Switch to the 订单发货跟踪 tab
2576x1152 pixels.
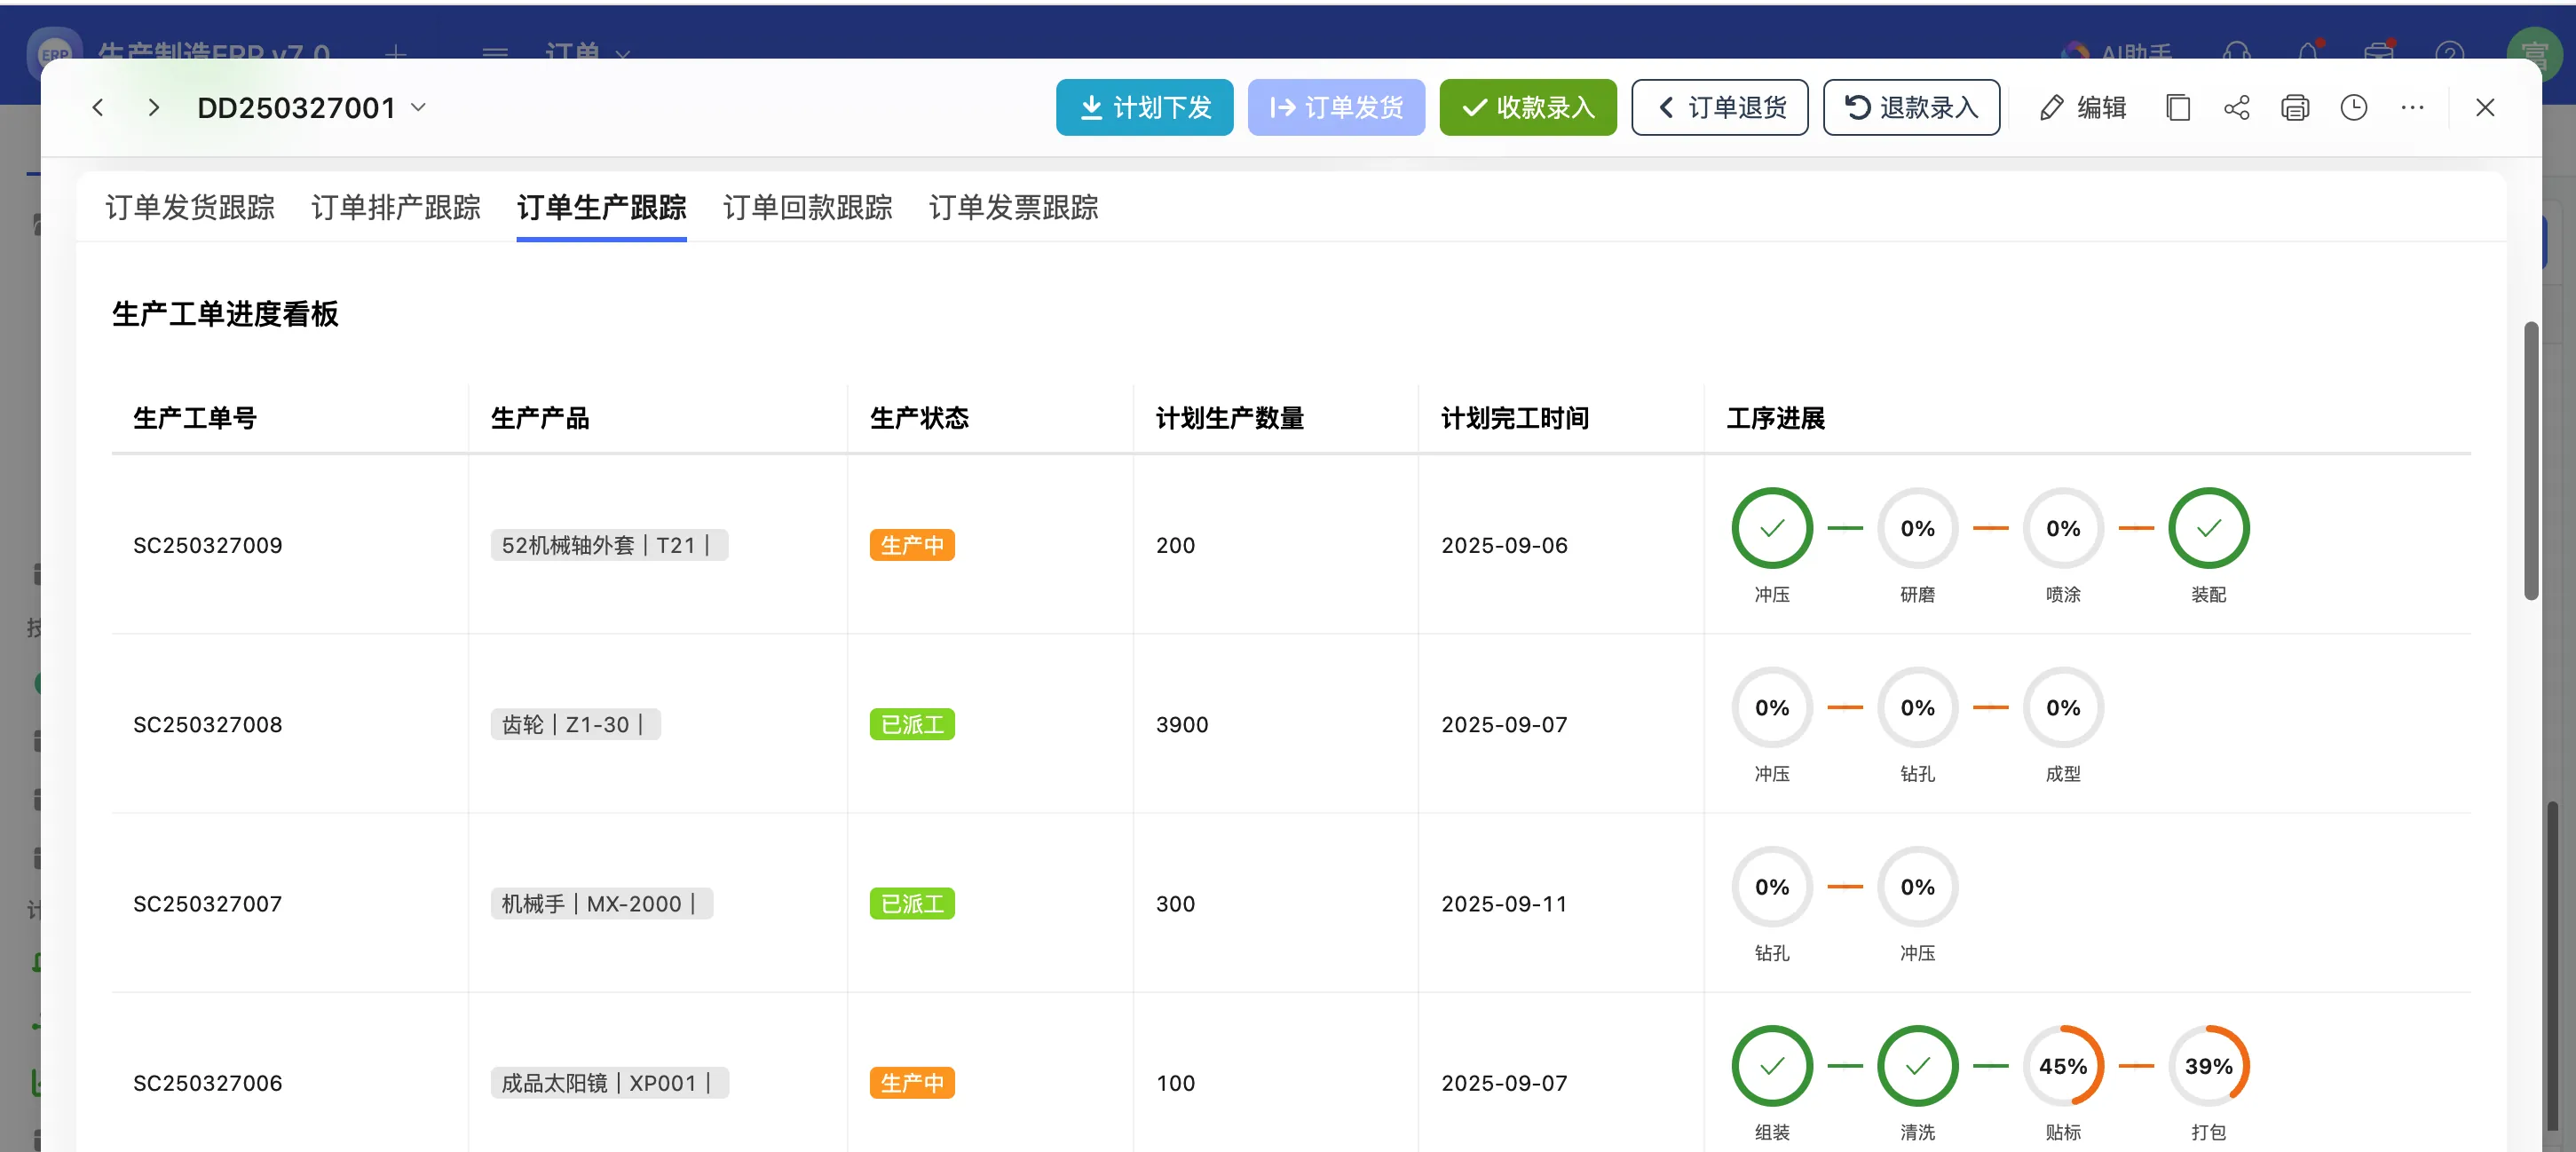(190, 207)
